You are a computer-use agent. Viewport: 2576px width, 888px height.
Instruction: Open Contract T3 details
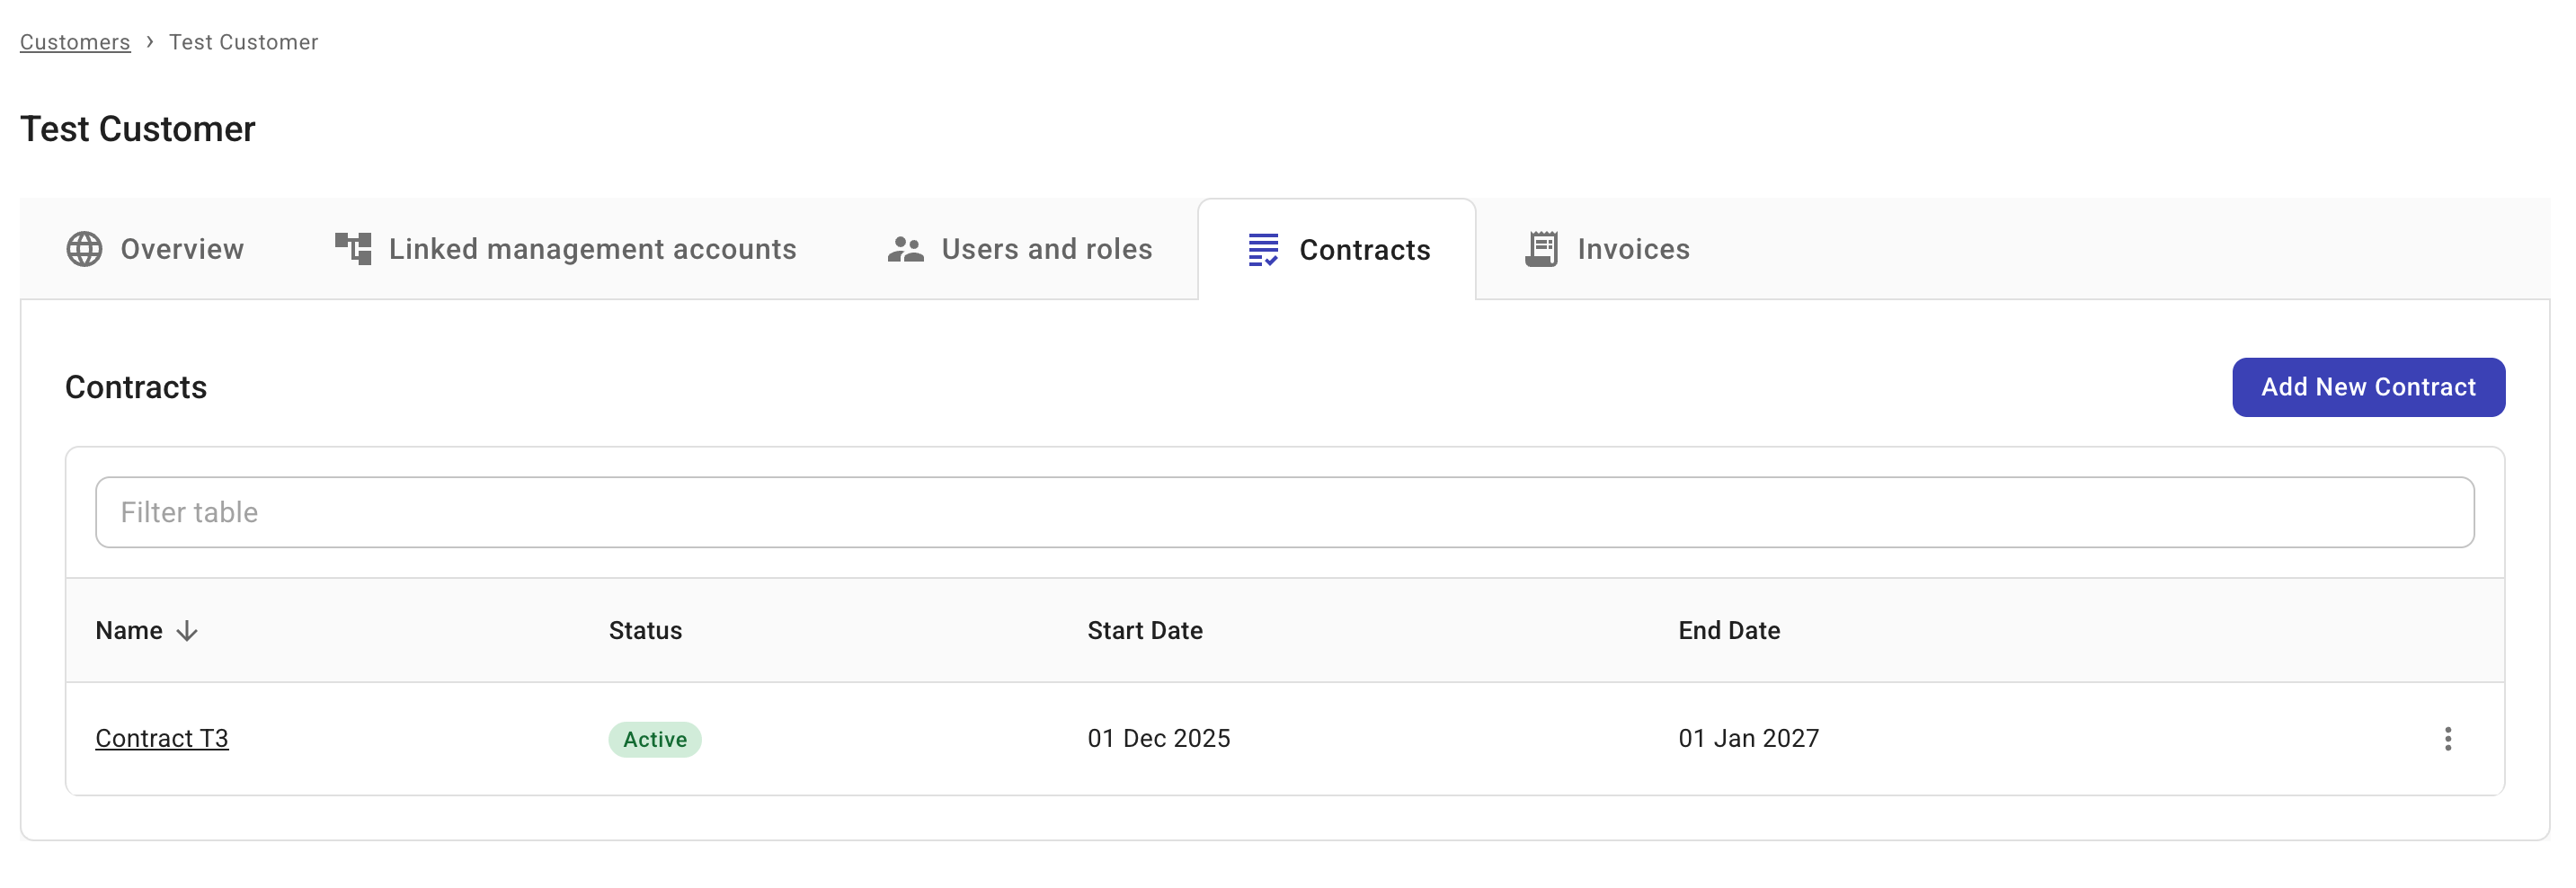point(162,738)
